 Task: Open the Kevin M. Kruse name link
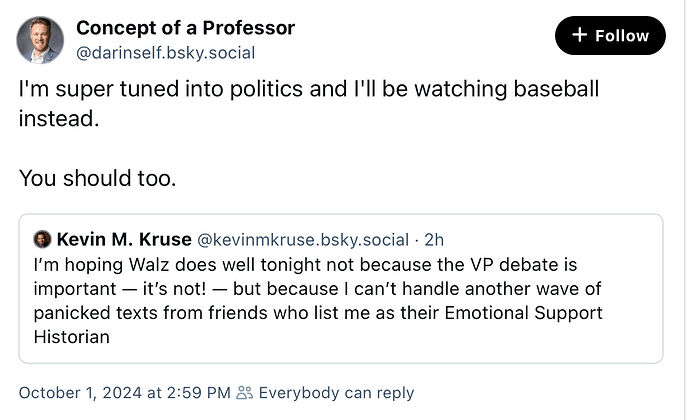[x=124, y=240]
